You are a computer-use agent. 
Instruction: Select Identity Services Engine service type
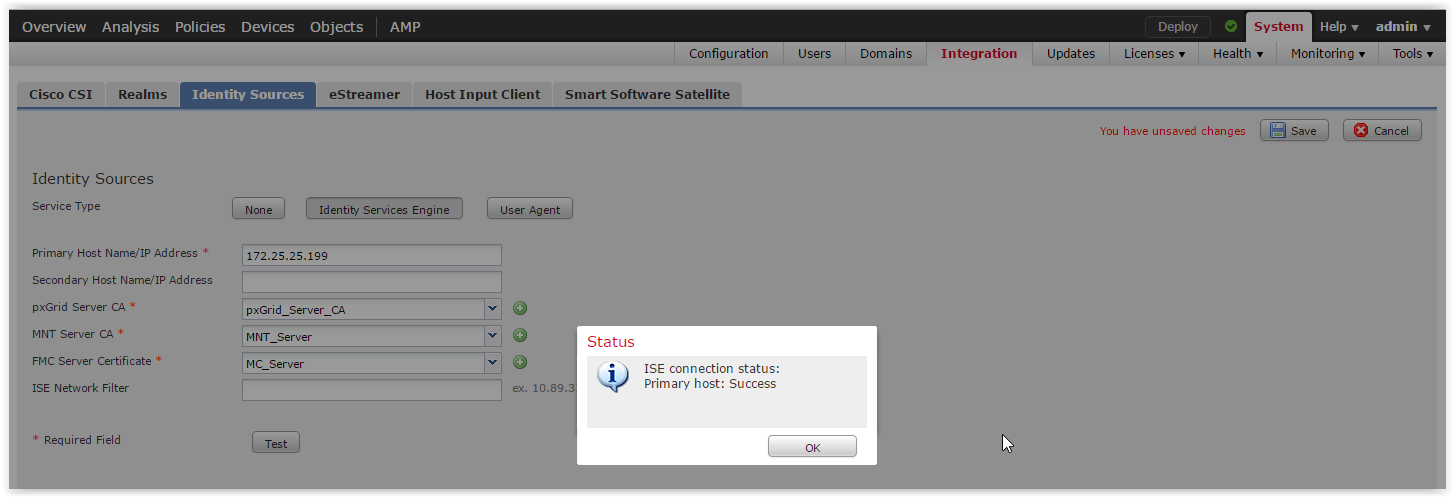[384, 209]
